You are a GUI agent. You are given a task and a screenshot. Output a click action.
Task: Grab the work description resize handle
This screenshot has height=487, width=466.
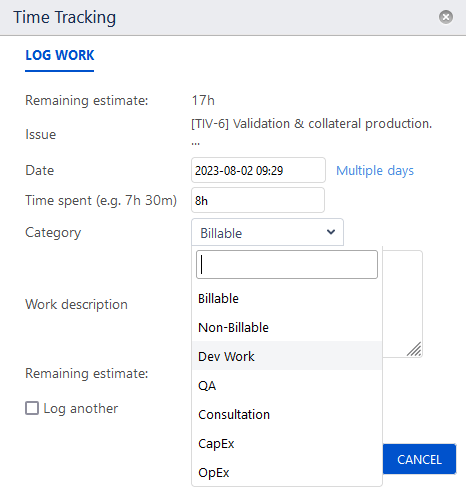click(x=414, y=349)
